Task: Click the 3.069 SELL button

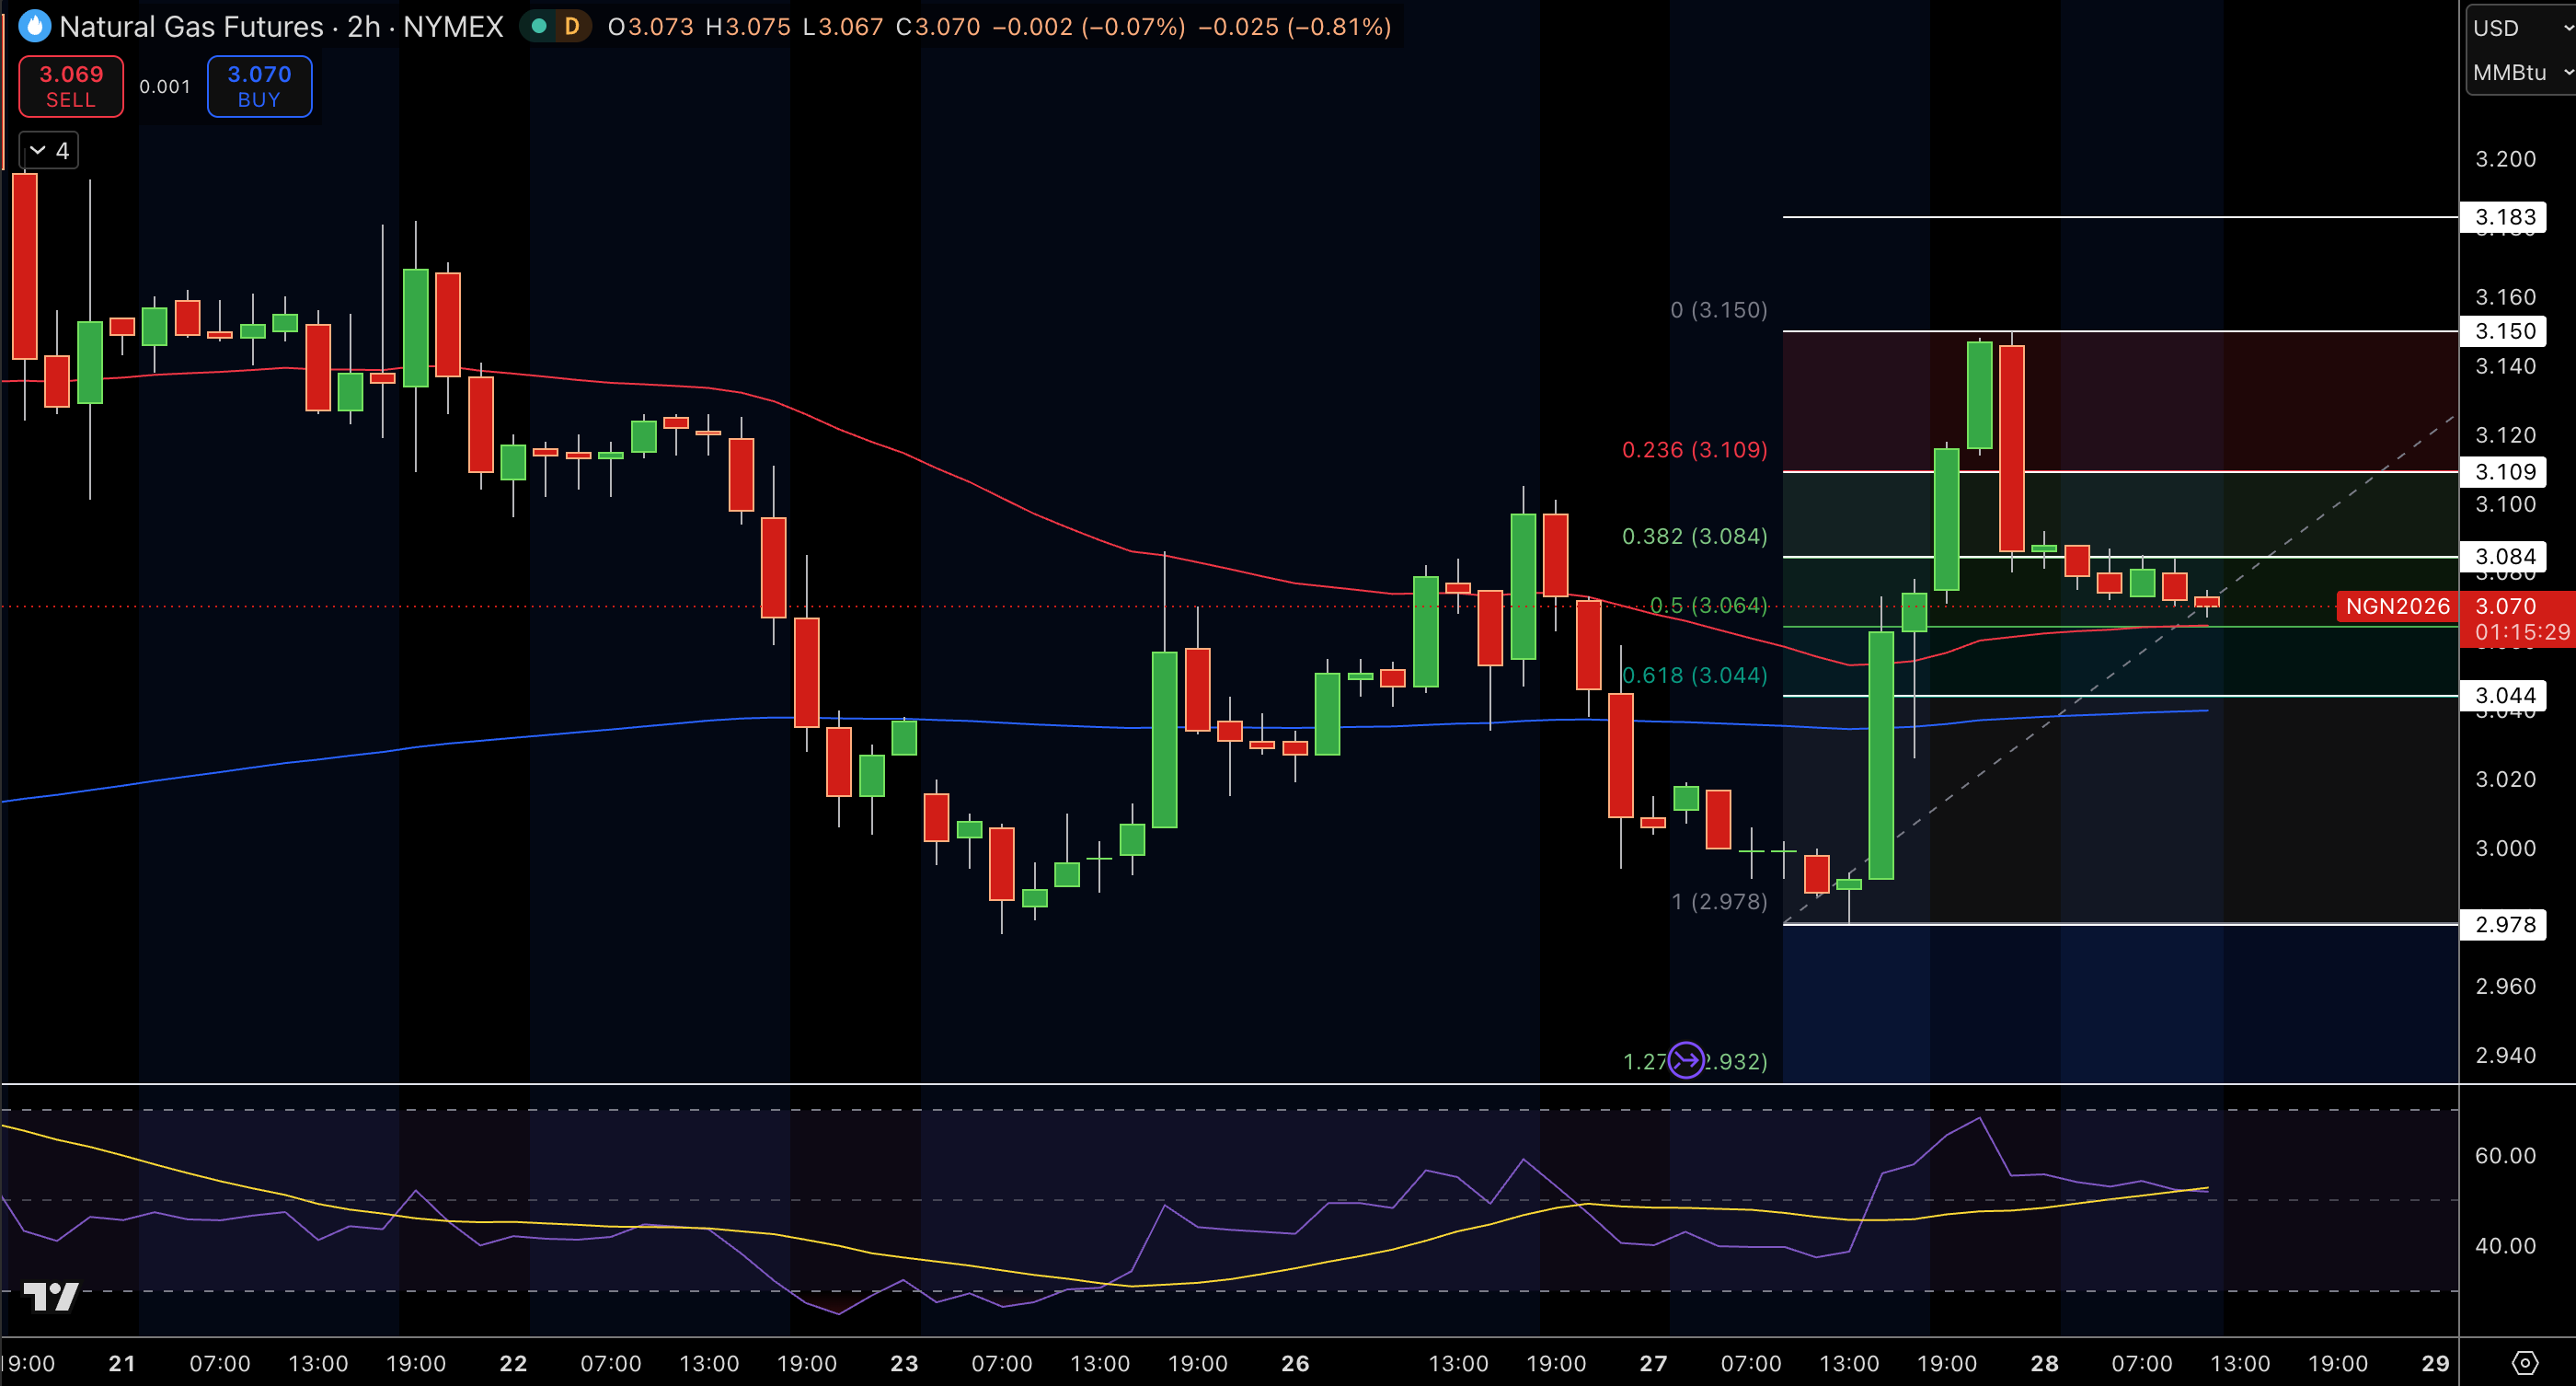Action: tap(71, 86)
